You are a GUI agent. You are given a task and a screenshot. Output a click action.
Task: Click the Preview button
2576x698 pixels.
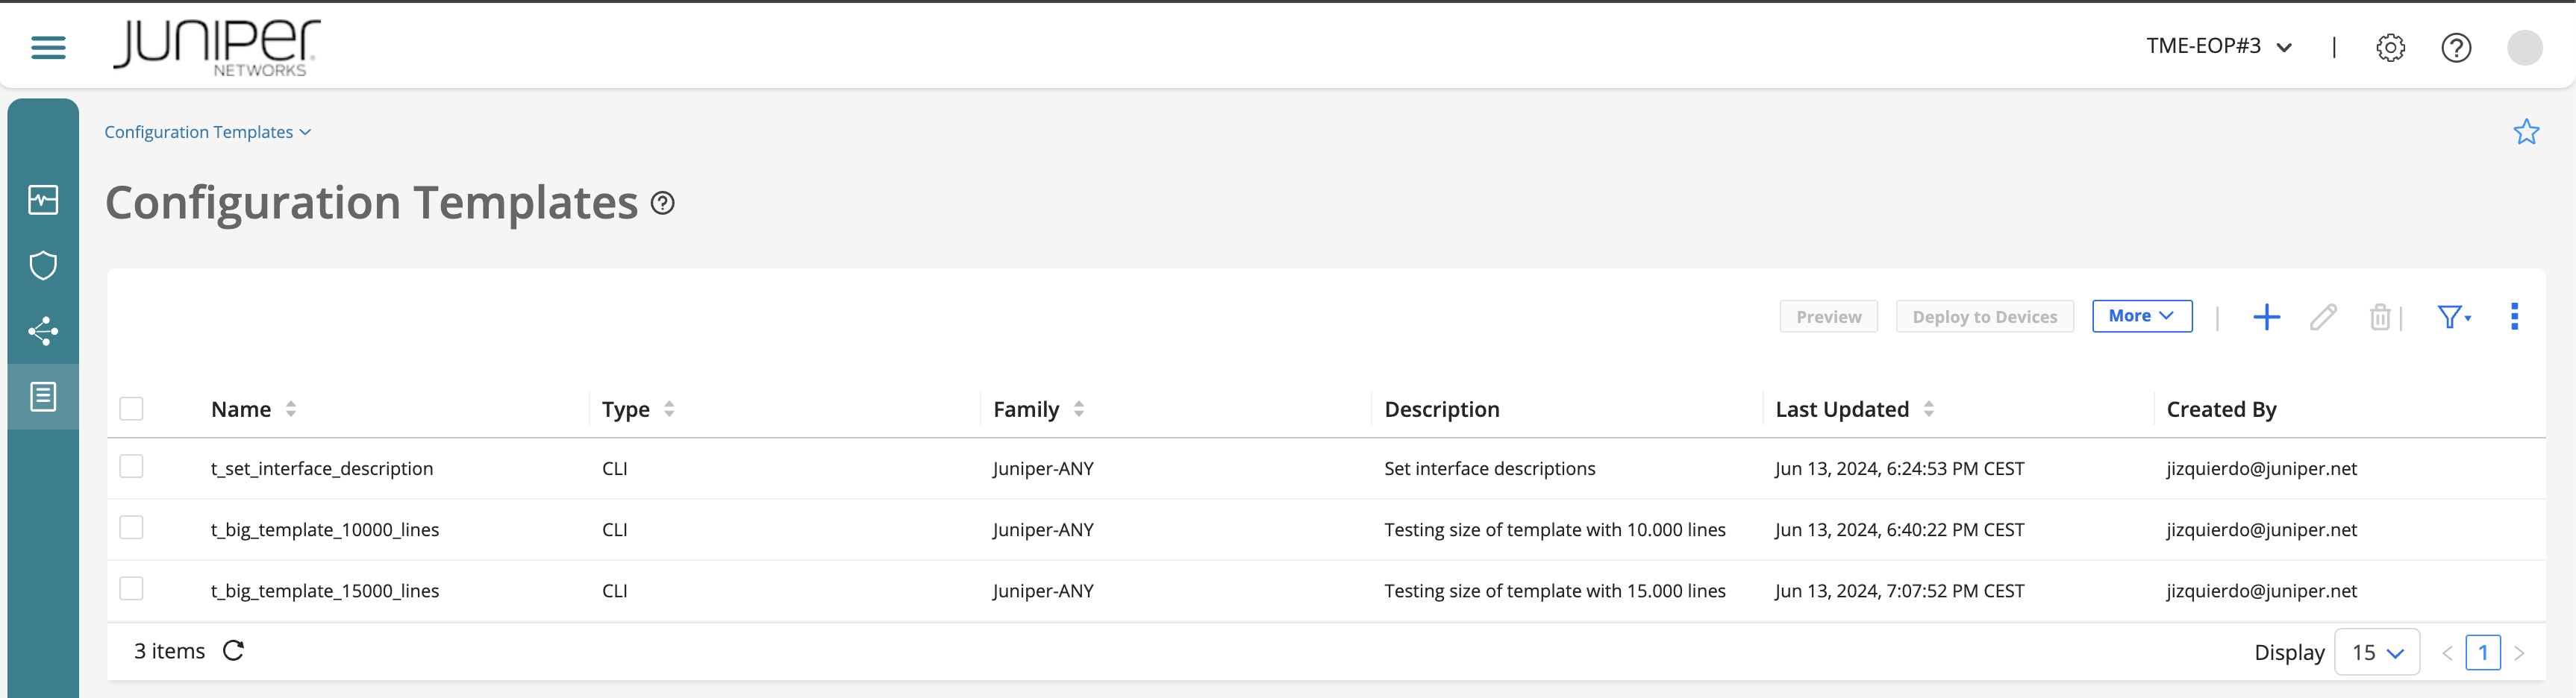[1828, 316]
